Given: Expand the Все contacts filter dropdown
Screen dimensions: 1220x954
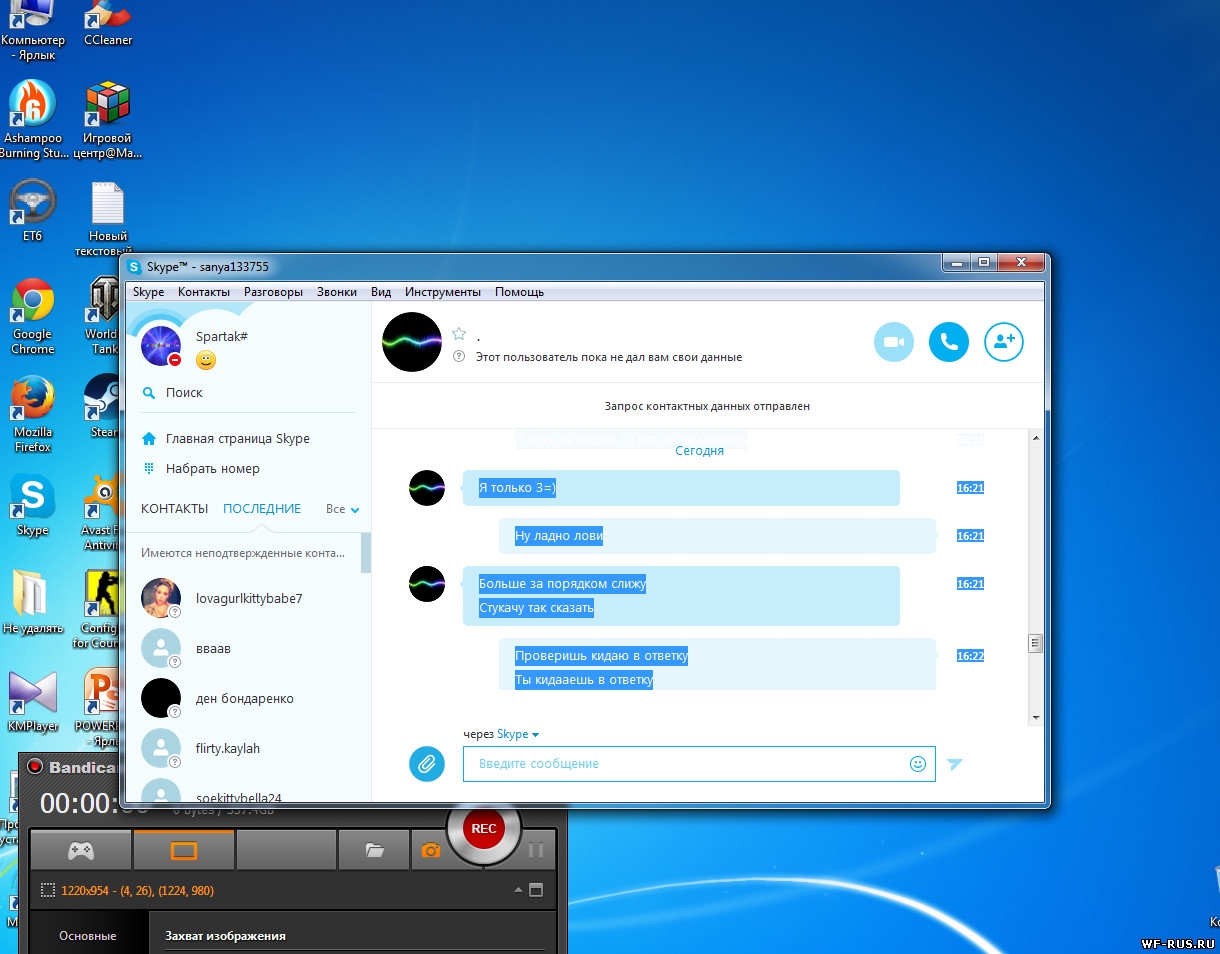Looking at the screenshot, I should click(x=342, y=509).
